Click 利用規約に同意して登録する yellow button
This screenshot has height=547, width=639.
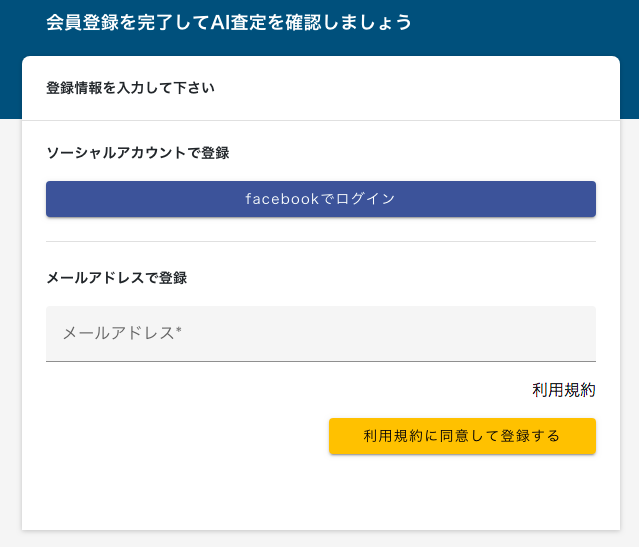(x=462, y=436)
